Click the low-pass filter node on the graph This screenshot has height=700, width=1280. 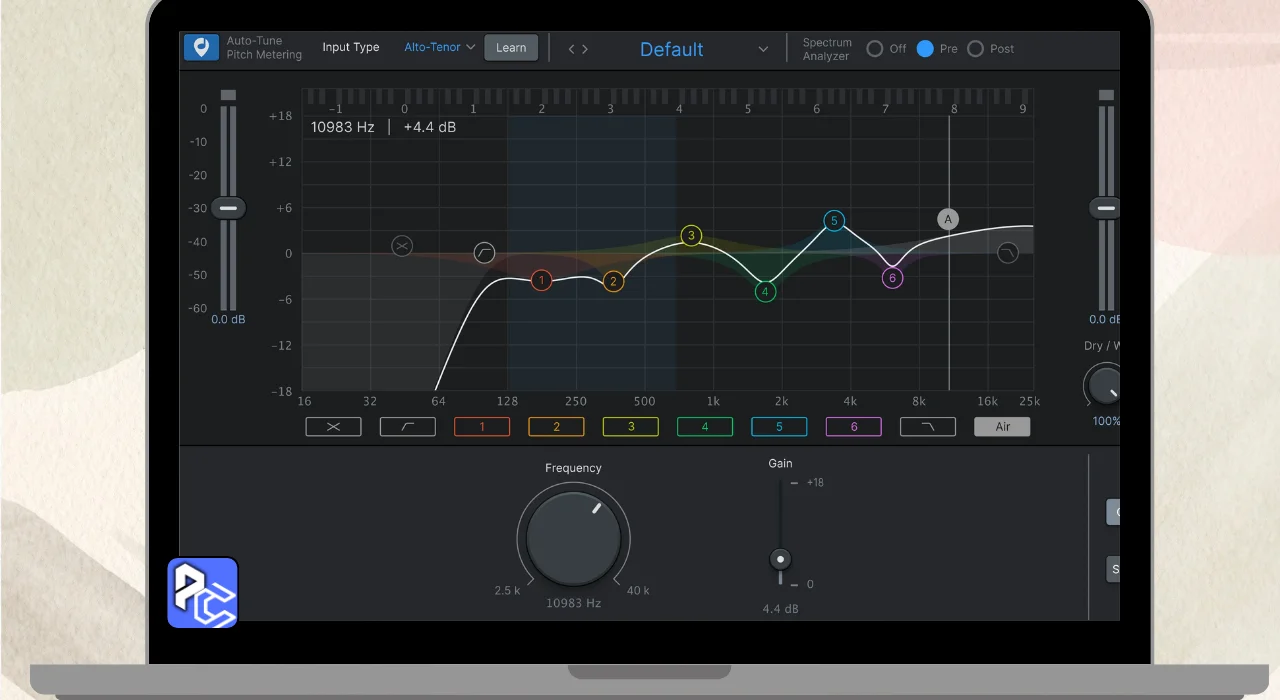1007,253
